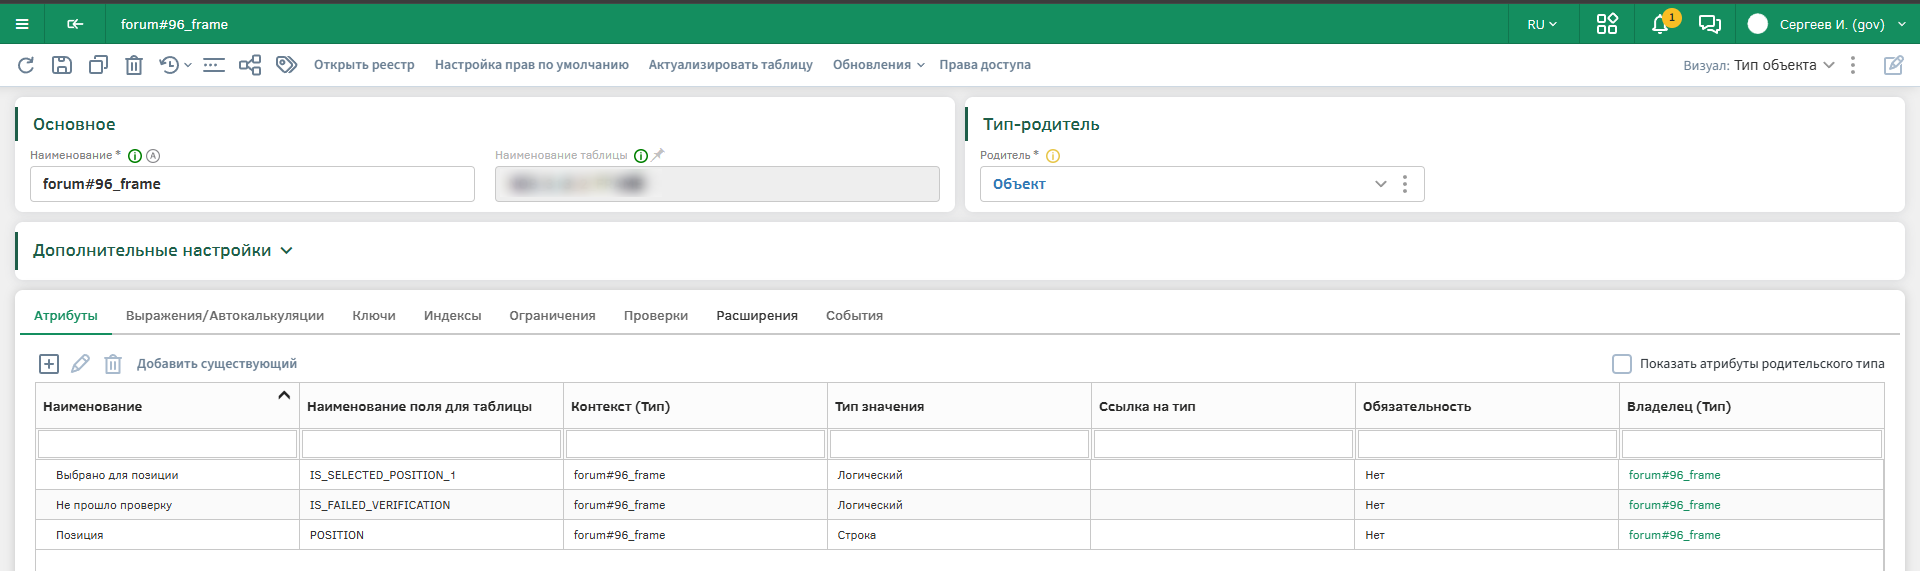Expand the Обновления dropdown menu

pos(878,65)
